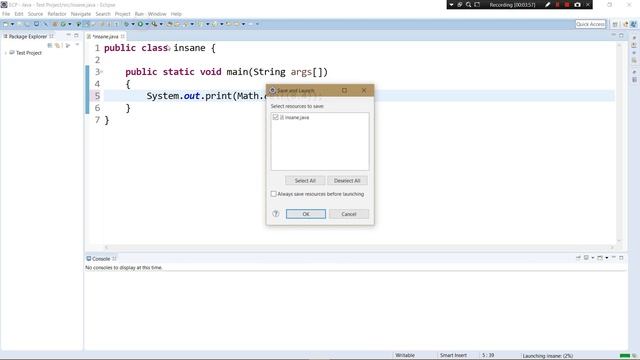Open the Package Explorer view menu arrow
Viewport: 640px width, 360px height.
[x=77, y=45]
